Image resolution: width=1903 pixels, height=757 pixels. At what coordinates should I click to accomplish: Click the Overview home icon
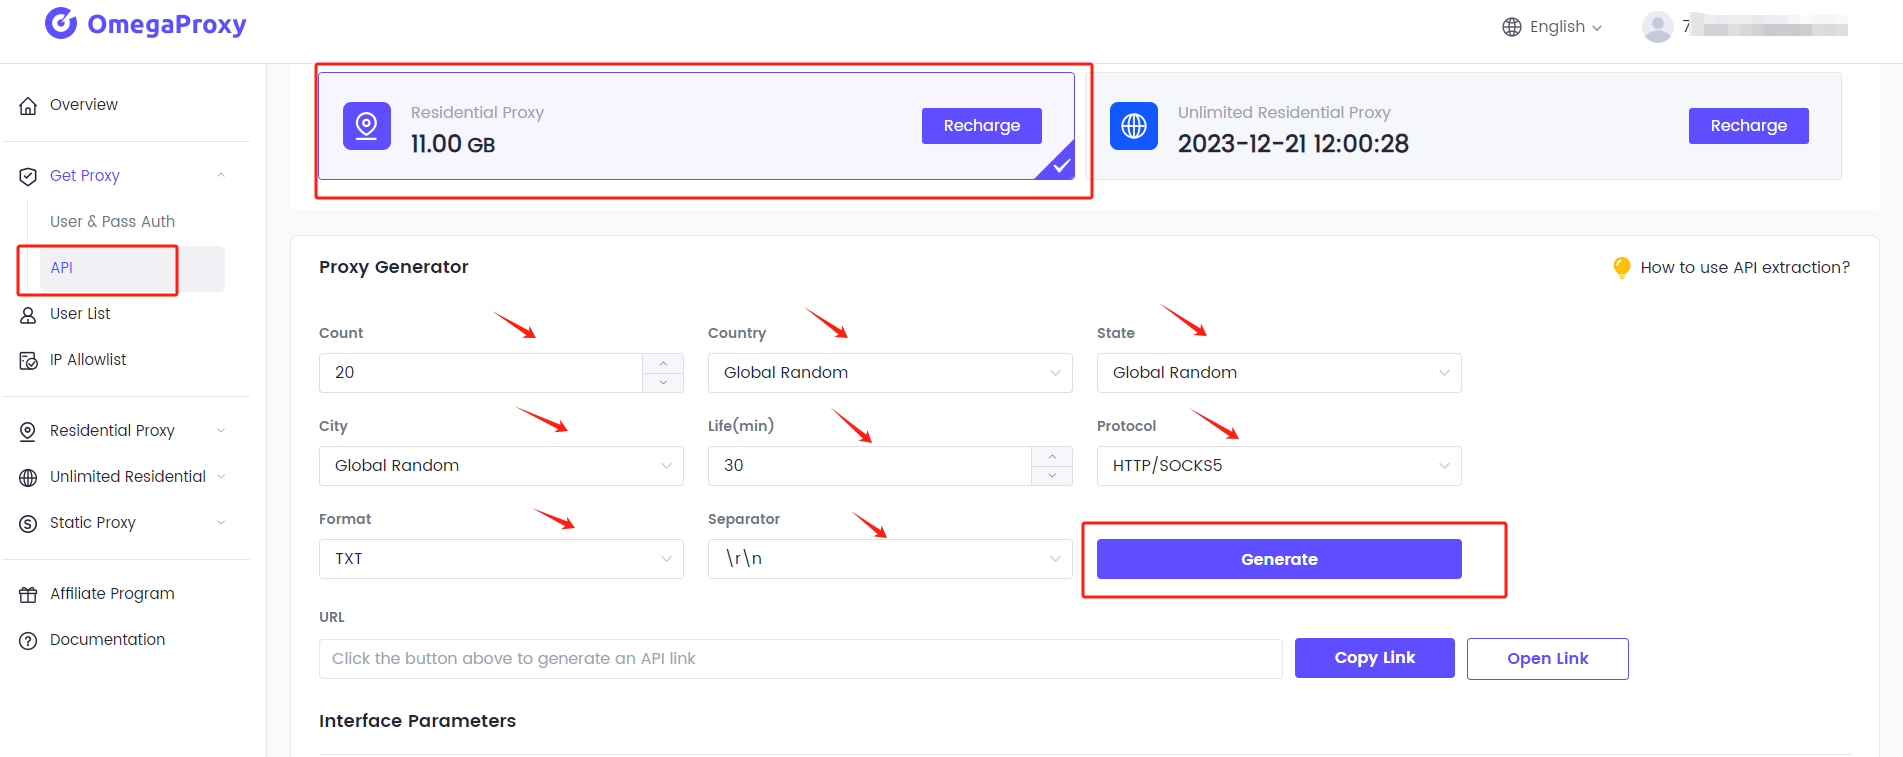point(28,105)
